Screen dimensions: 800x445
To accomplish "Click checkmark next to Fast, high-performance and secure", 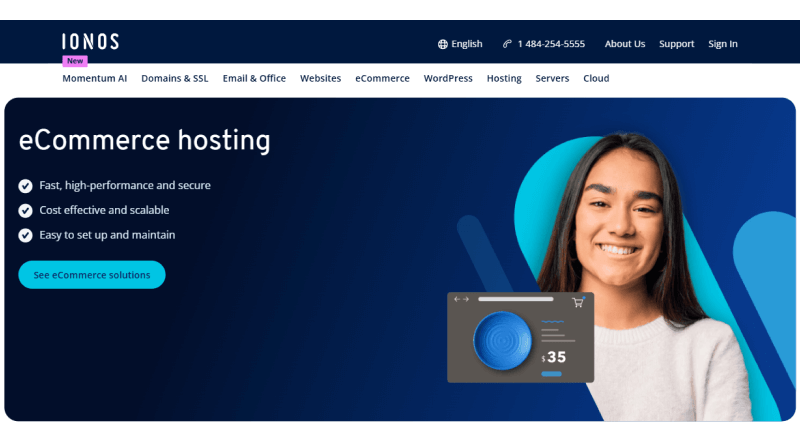I will coord(26,186).
